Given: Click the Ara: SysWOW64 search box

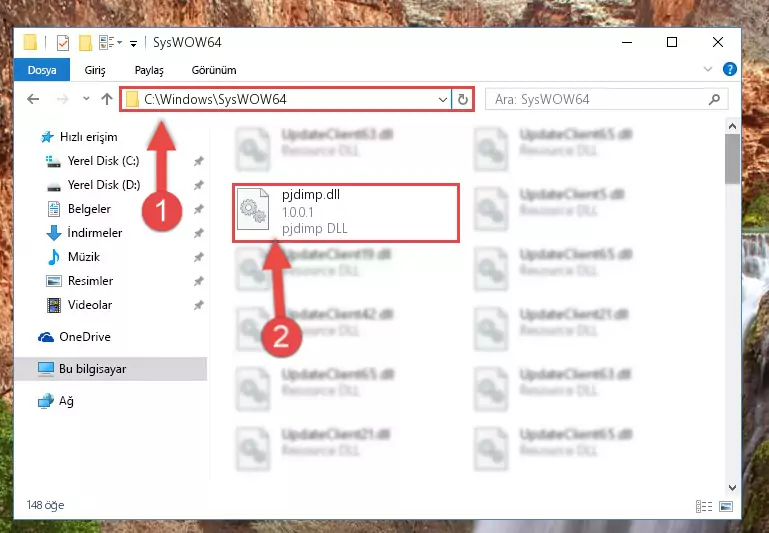Looking at the screenshot, I should (606, 100).
